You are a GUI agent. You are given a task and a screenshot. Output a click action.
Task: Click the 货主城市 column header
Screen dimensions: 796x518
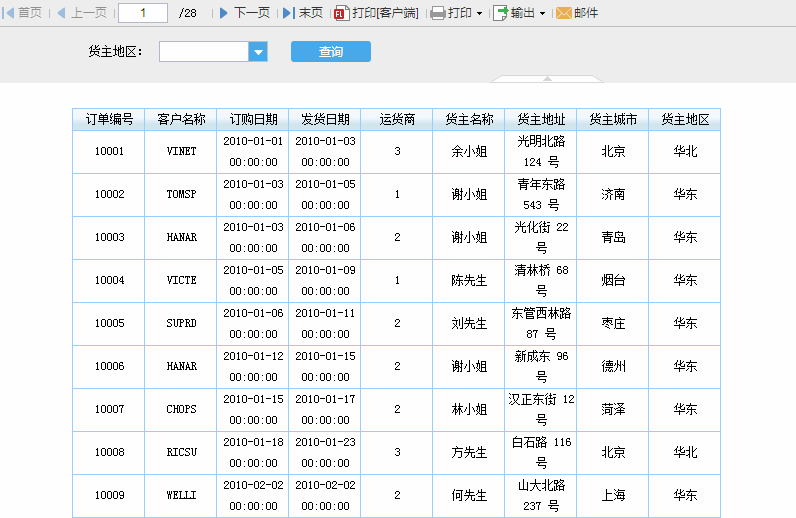pos(613,119)
